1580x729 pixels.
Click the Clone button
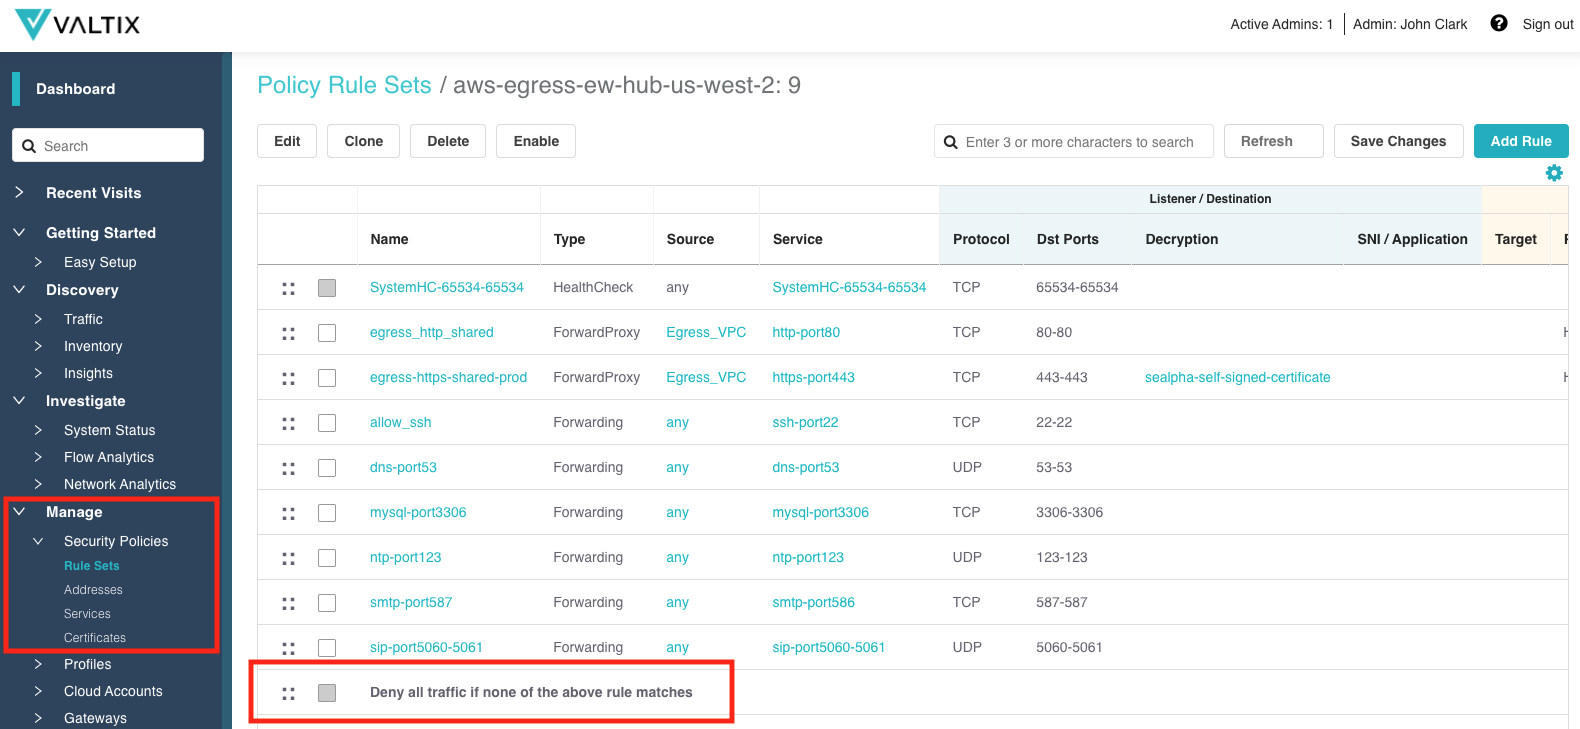(364, 141)
